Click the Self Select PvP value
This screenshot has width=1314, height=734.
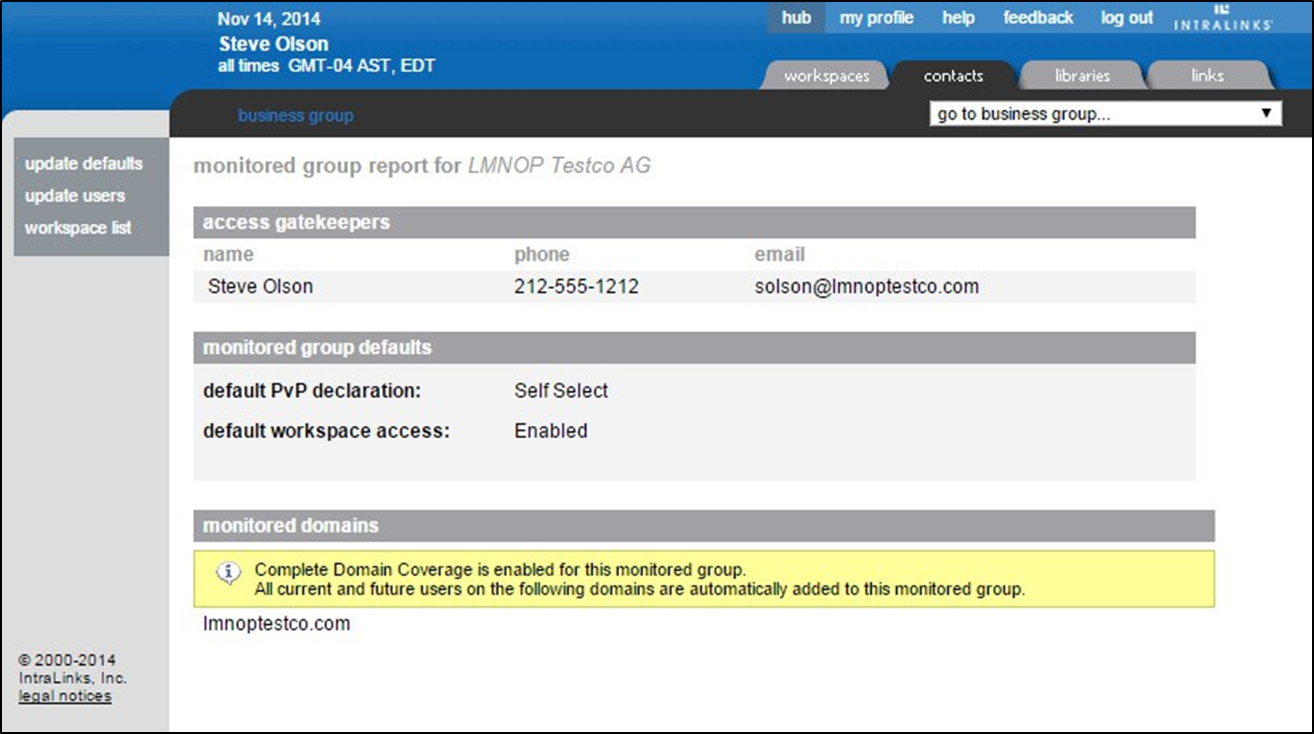pos(561,391)
